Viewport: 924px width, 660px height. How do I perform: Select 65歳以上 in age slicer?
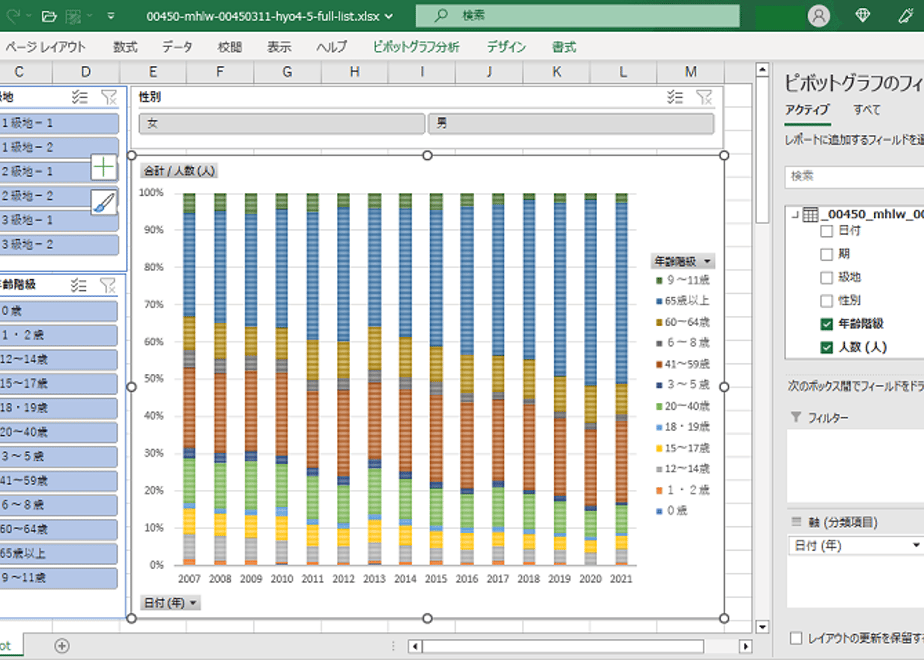[x=58, y=554]
